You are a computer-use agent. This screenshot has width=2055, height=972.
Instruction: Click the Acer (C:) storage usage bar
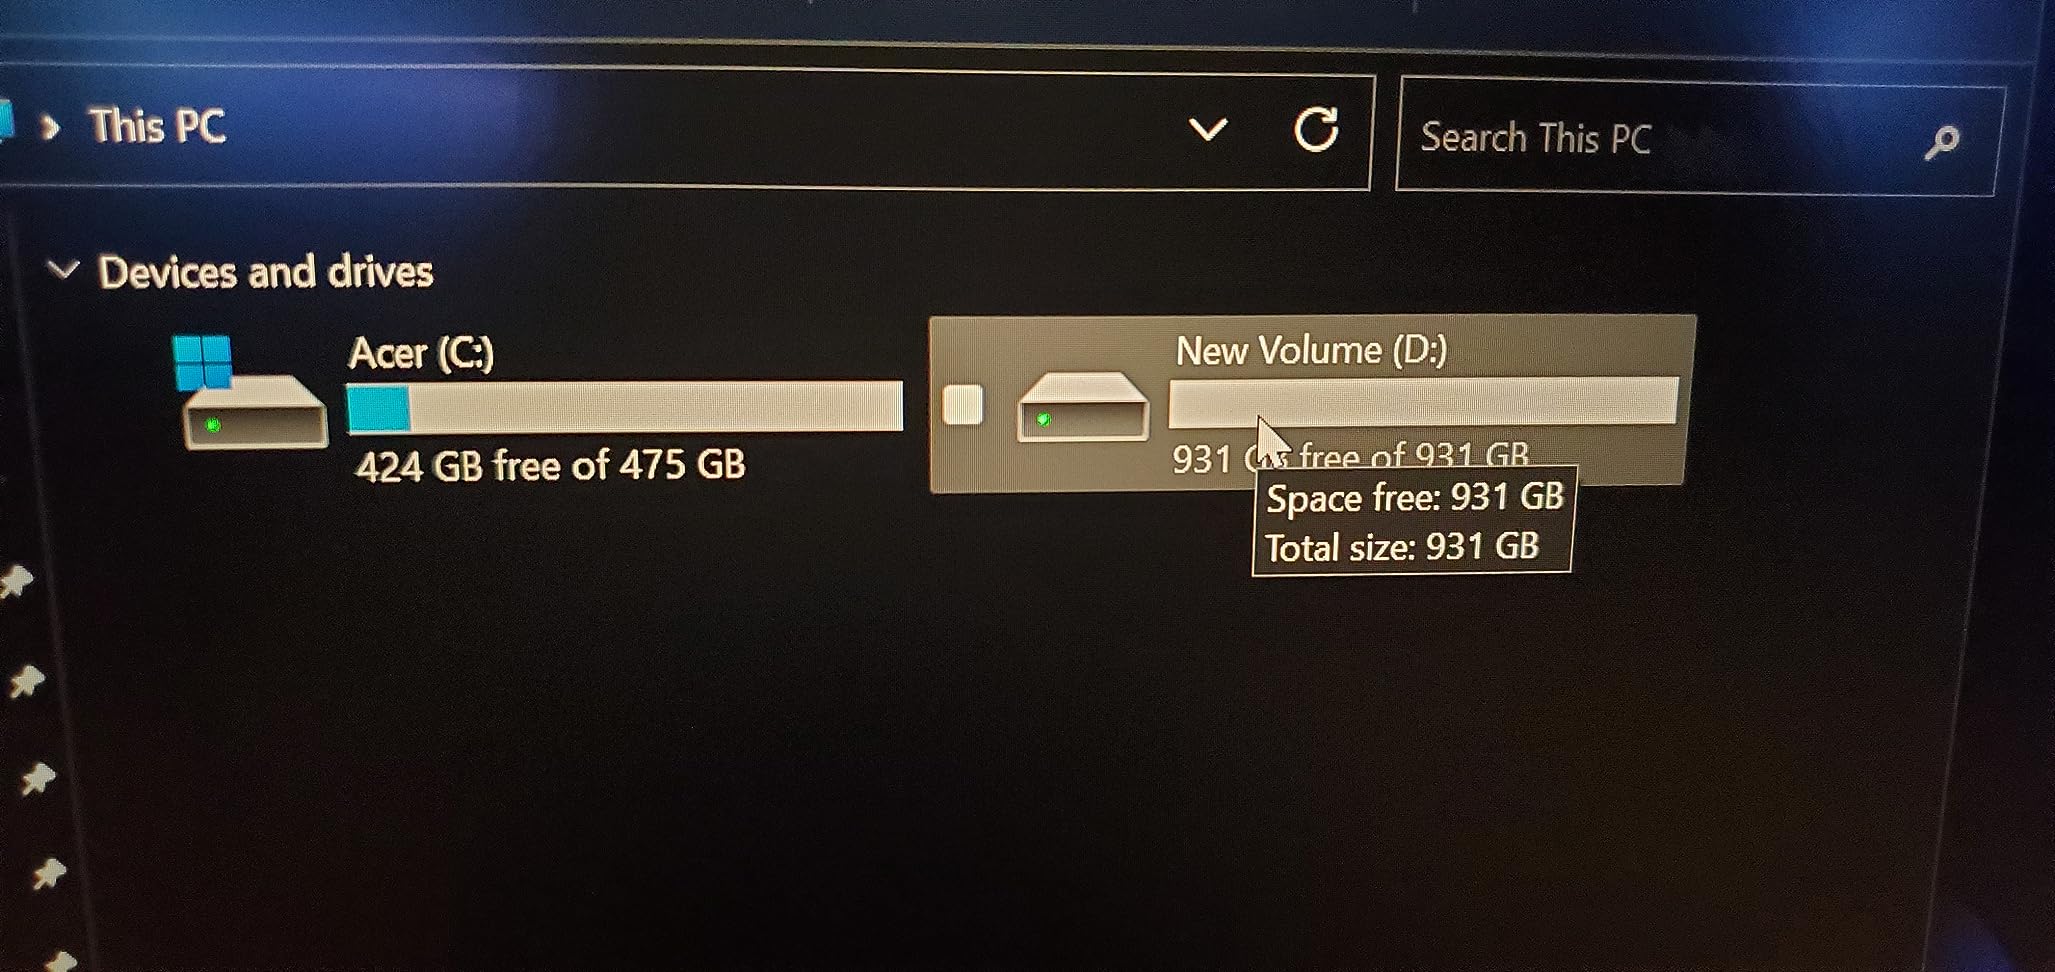pyautogui.click(x=624, y=406)
